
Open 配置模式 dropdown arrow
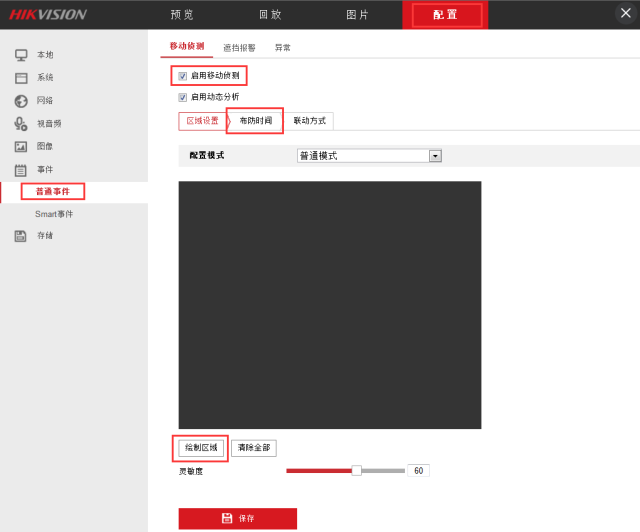click(x=435, y=156)
